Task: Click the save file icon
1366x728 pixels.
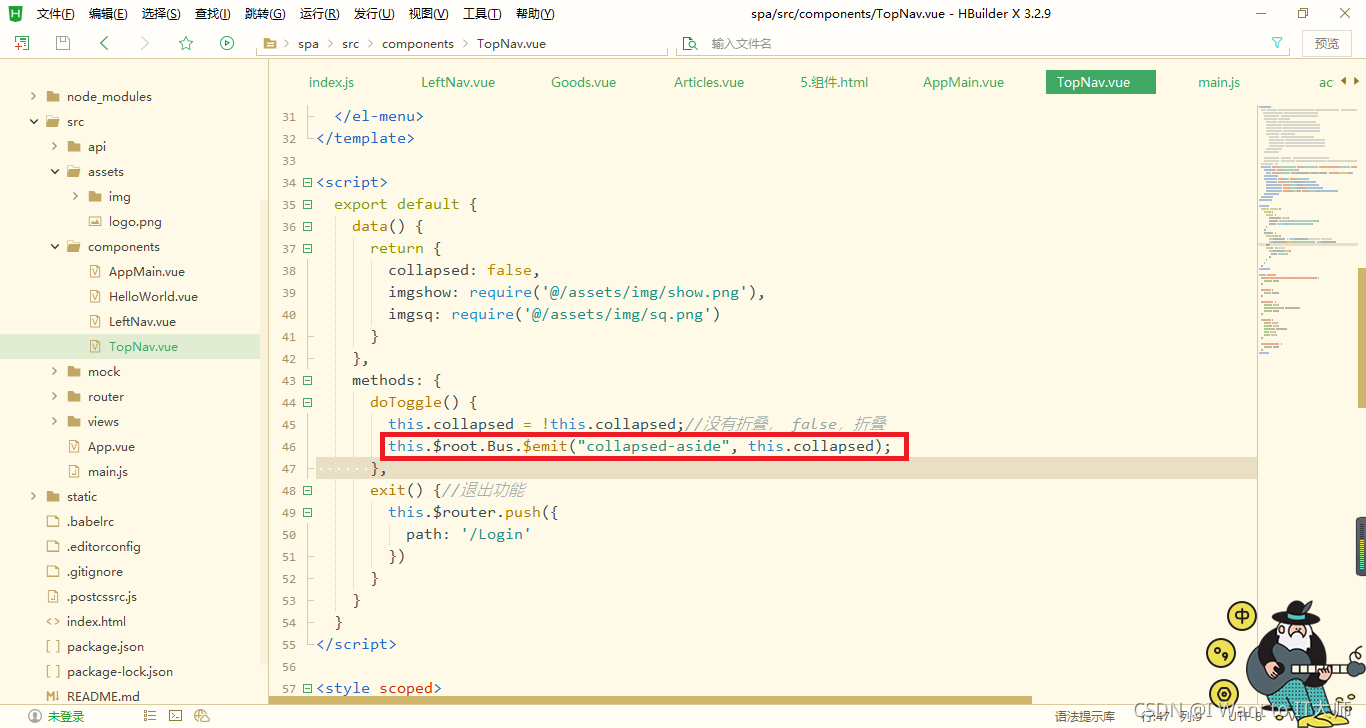Action: tap(63, 43)
